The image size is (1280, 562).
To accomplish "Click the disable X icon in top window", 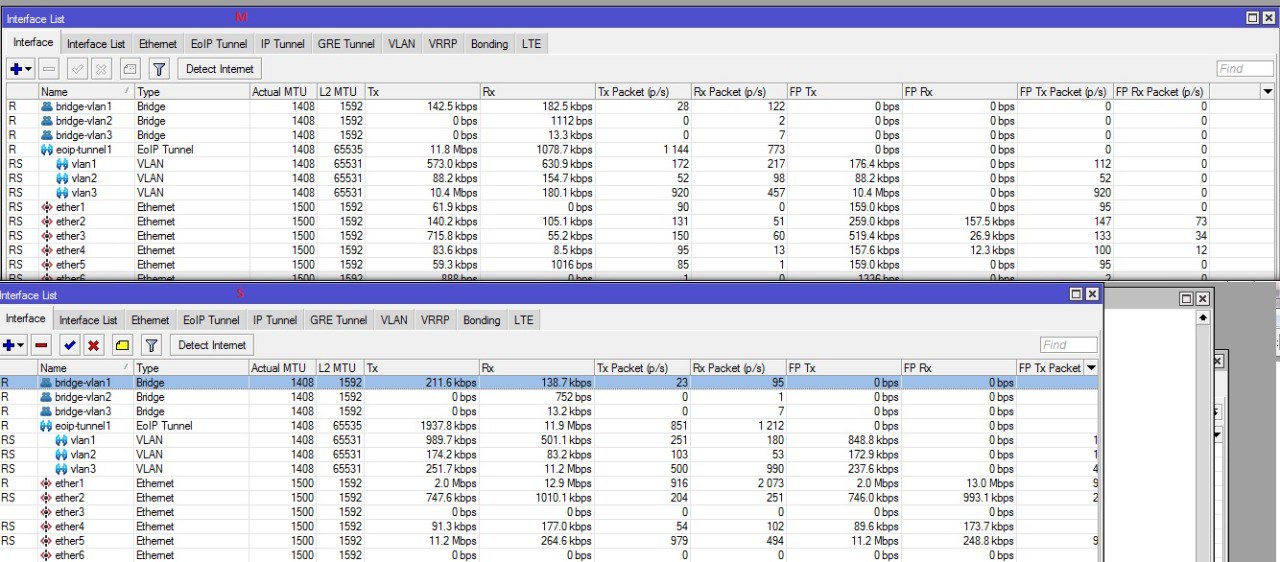I will pos(102,69).
